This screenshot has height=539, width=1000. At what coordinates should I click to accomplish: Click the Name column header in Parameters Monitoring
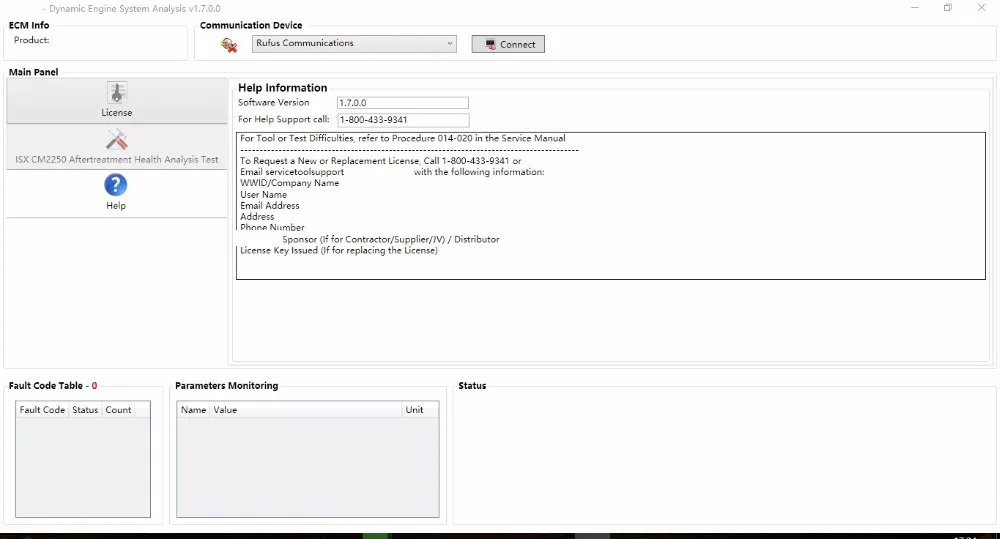tap(193, 410)
